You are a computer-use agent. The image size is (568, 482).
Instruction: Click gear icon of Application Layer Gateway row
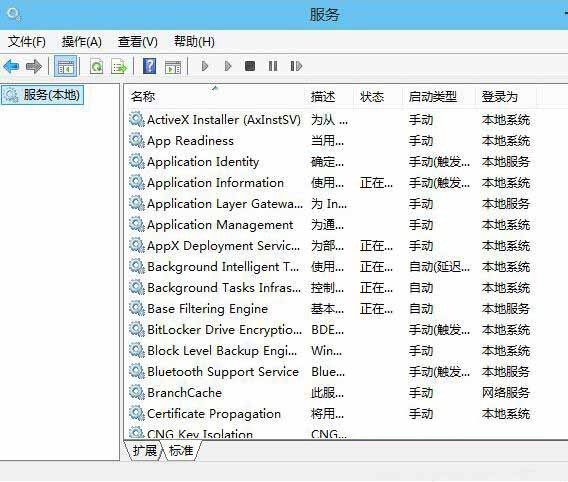click(137, 204)
